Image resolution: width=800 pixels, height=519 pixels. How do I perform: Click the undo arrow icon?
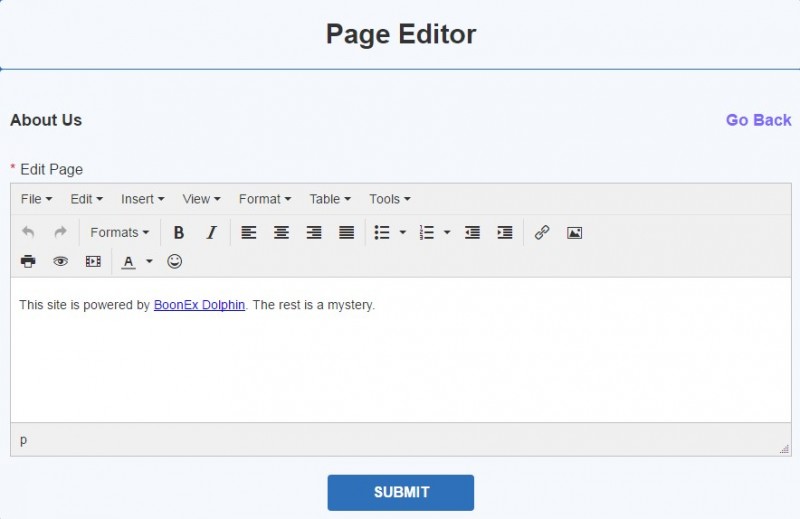28,233
